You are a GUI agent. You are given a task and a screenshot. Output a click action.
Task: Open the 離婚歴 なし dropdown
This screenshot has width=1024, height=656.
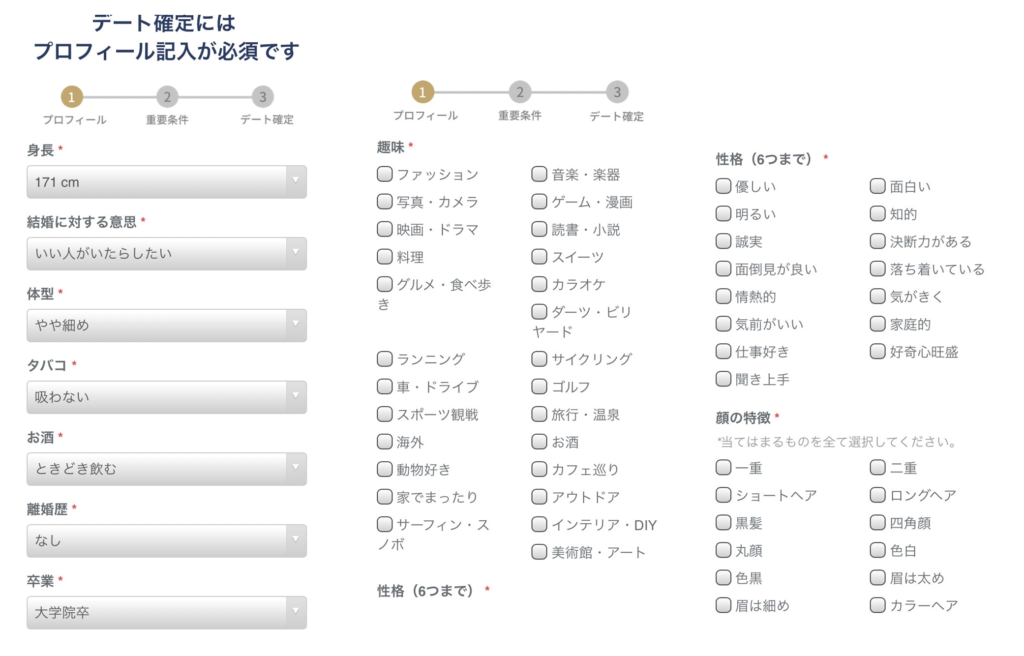pos(167,541)
